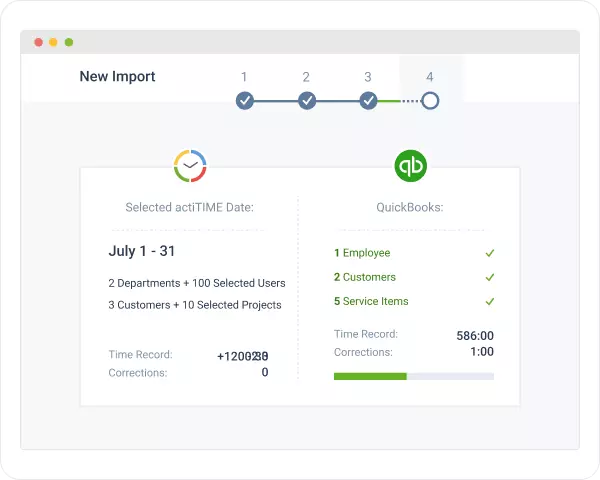The width and height of the screenshot is (600, 480).
Task: Click the actiTIME clock logo icon
Action: pos(190,166)
